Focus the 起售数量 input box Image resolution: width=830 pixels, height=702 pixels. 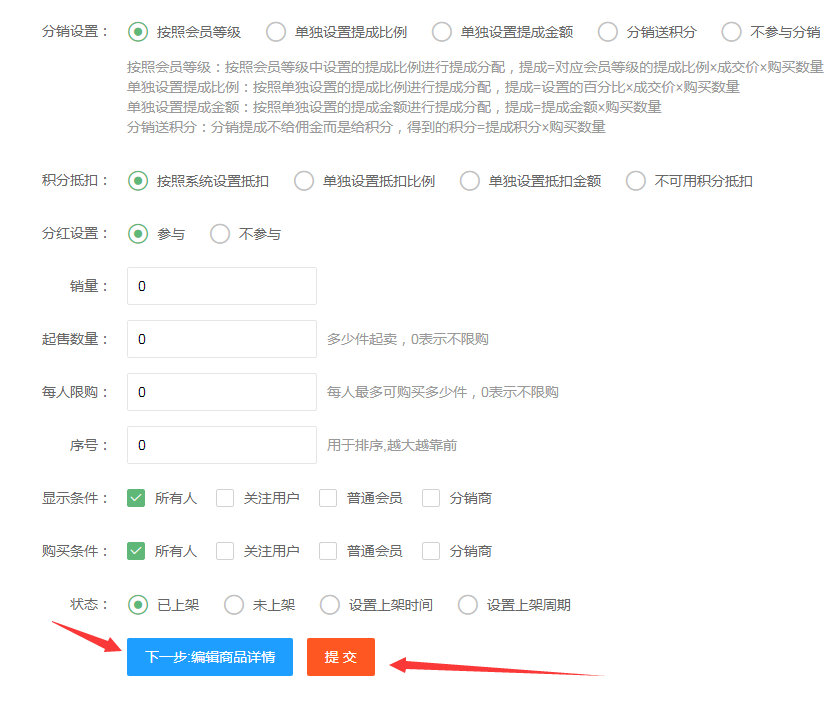point(221,339)
